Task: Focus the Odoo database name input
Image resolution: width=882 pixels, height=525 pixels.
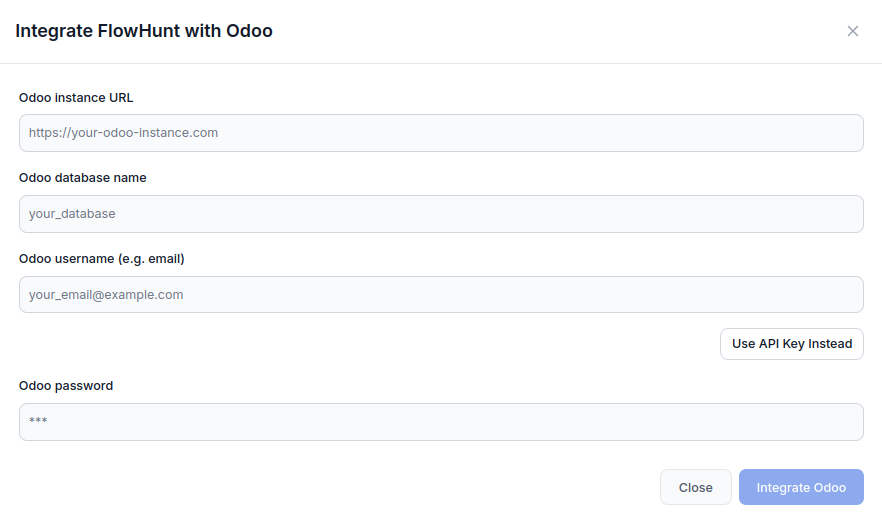Action: (x=441, y=214)
